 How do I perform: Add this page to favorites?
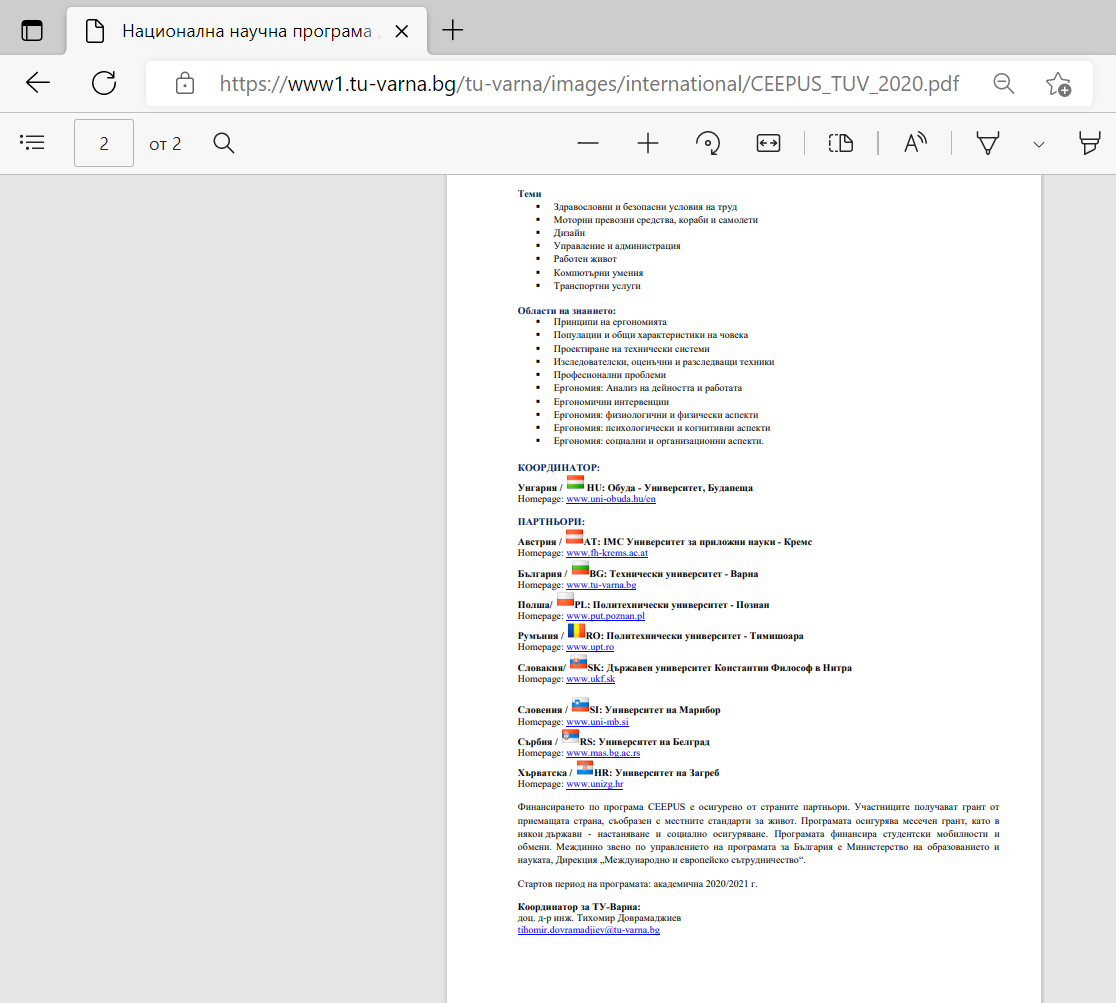[1058, 83]
